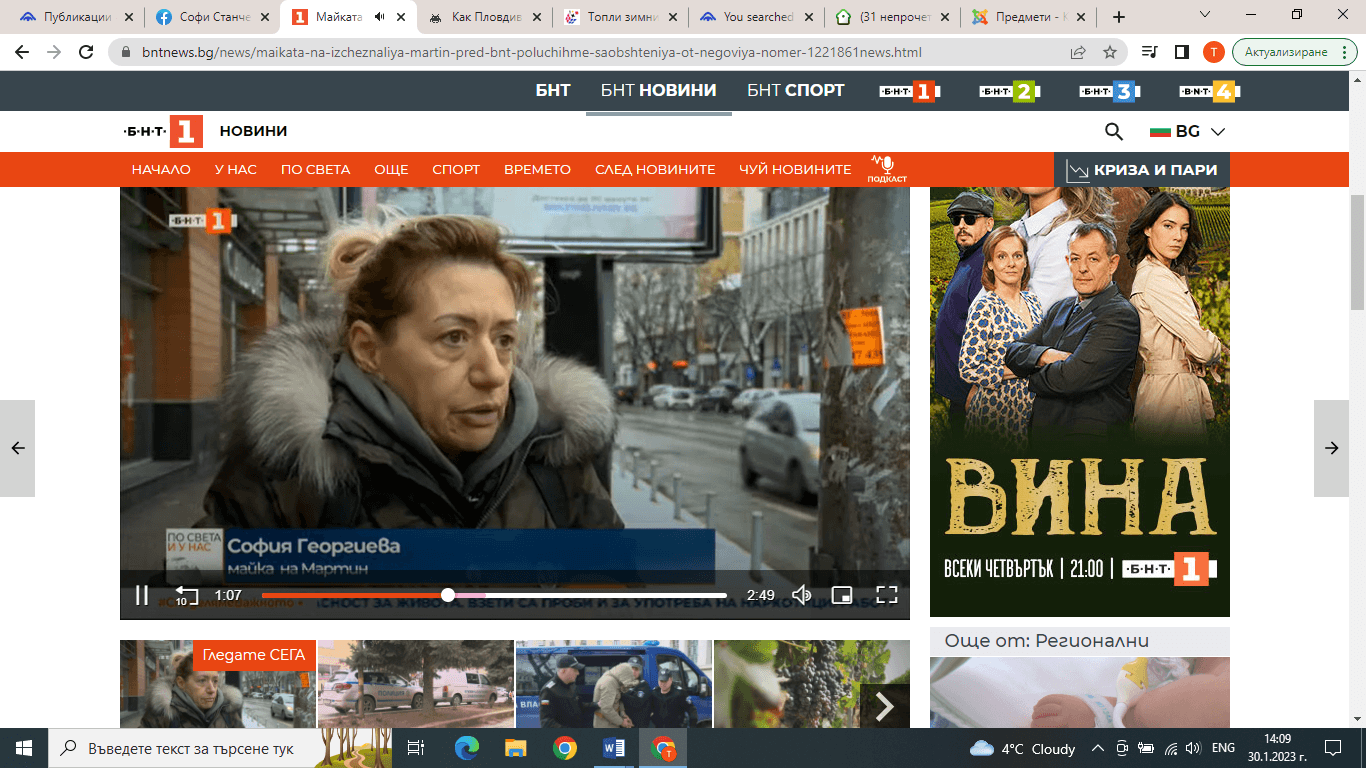Open the police van video thumbnail
This screenshot has height=768, width=1366.
tap(613, 684)
